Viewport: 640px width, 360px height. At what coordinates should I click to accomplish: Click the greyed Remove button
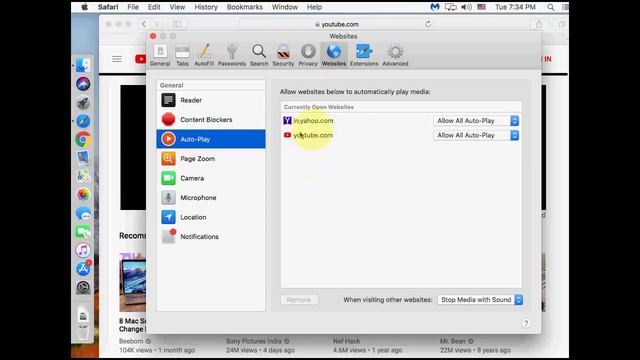pos(299,300)
